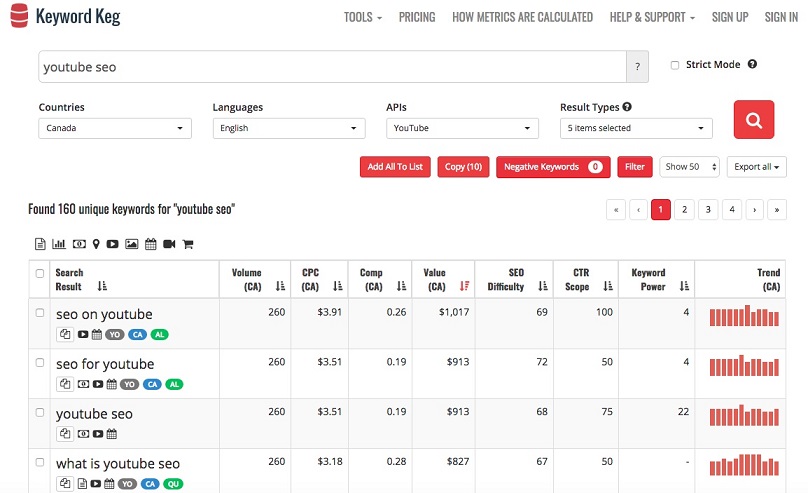Sort by Value (CA) column arrow
808x493 pixels.
(464, 286)
